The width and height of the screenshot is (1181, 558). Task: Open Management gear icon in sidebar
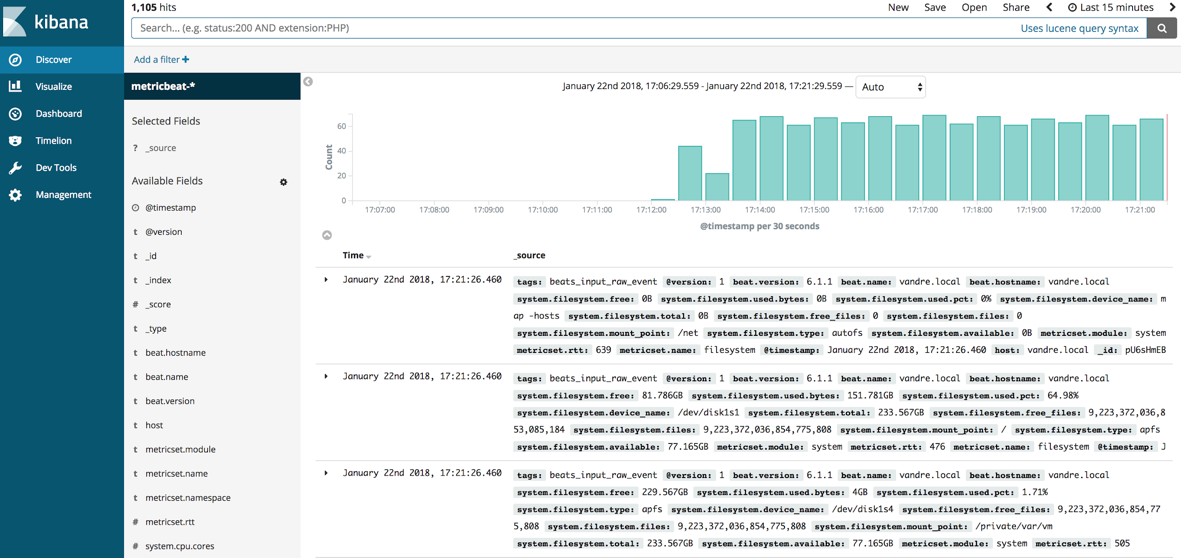(15, 195)
